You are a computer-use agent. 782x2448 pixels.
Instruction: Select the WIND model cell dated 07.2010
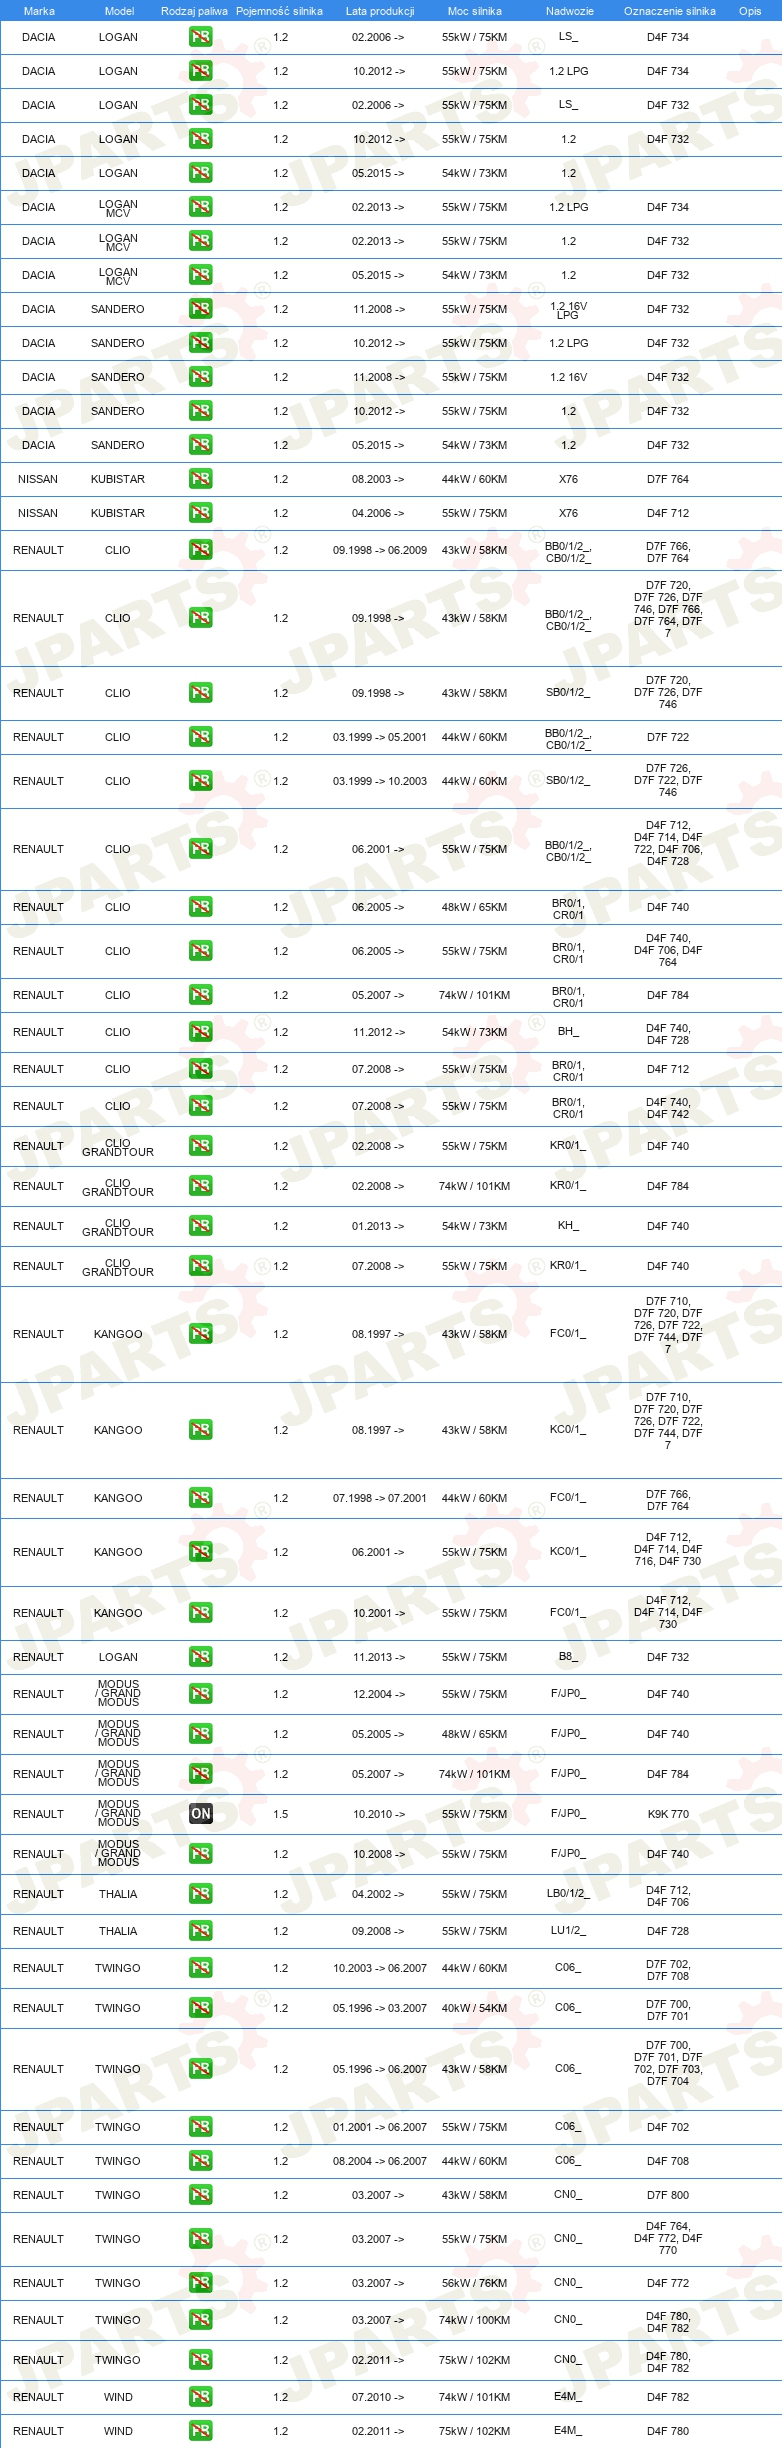pos(118,2396)
